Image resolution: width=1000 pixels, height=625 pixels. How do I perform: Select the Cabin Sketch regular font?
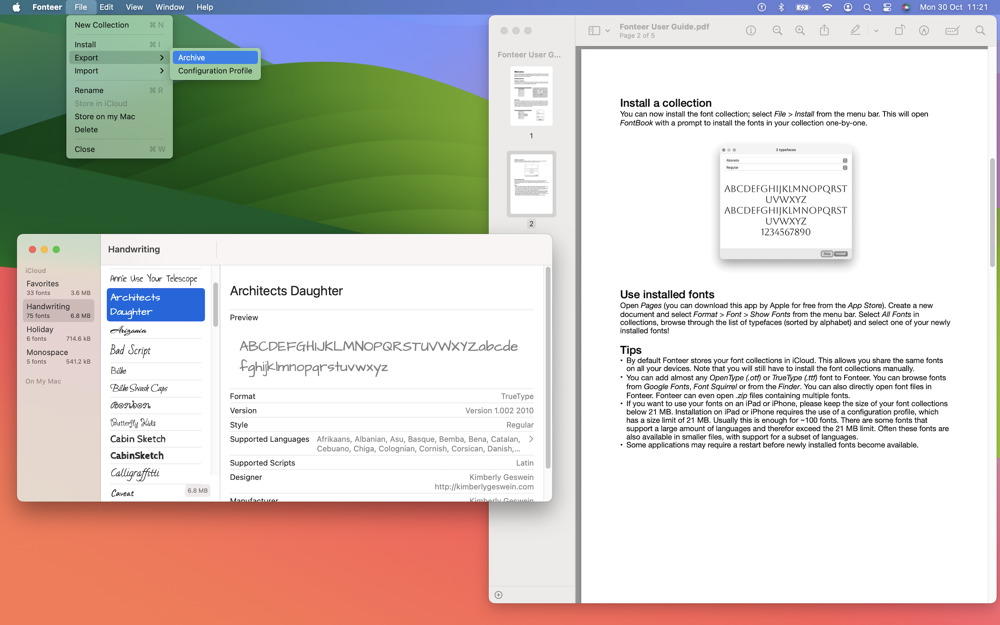click(x=155, y=439)
